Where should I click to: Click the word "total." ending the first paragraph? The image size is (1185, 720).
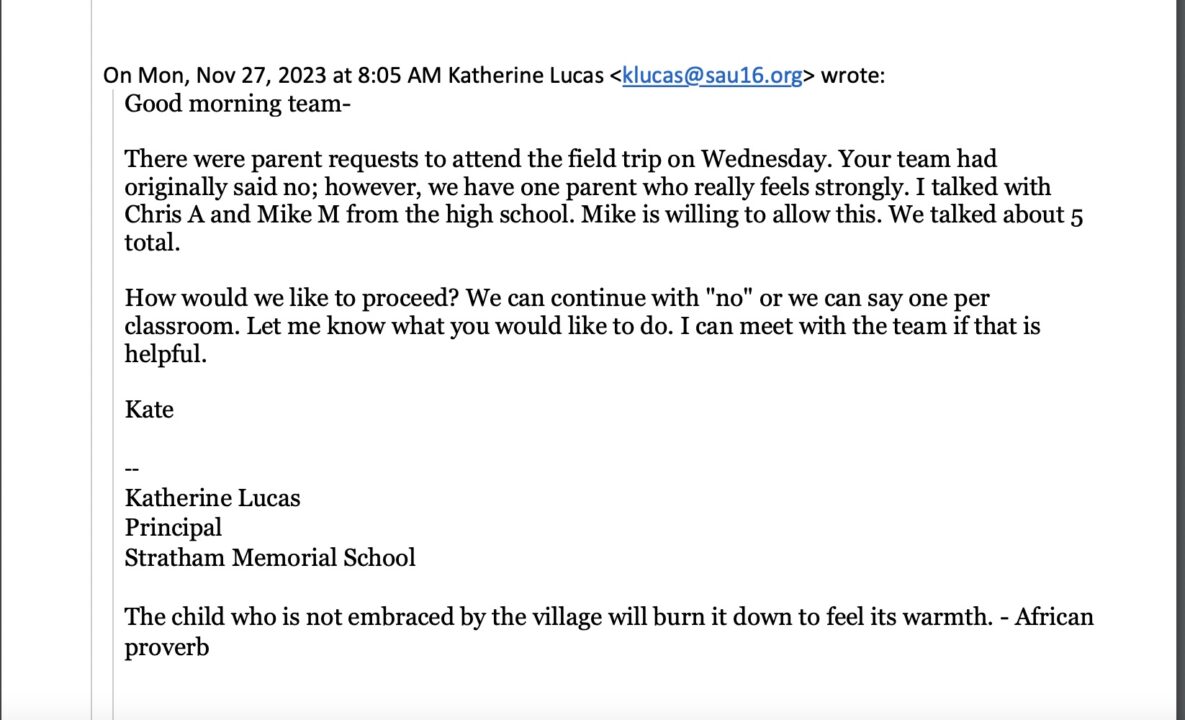point(152,243)
